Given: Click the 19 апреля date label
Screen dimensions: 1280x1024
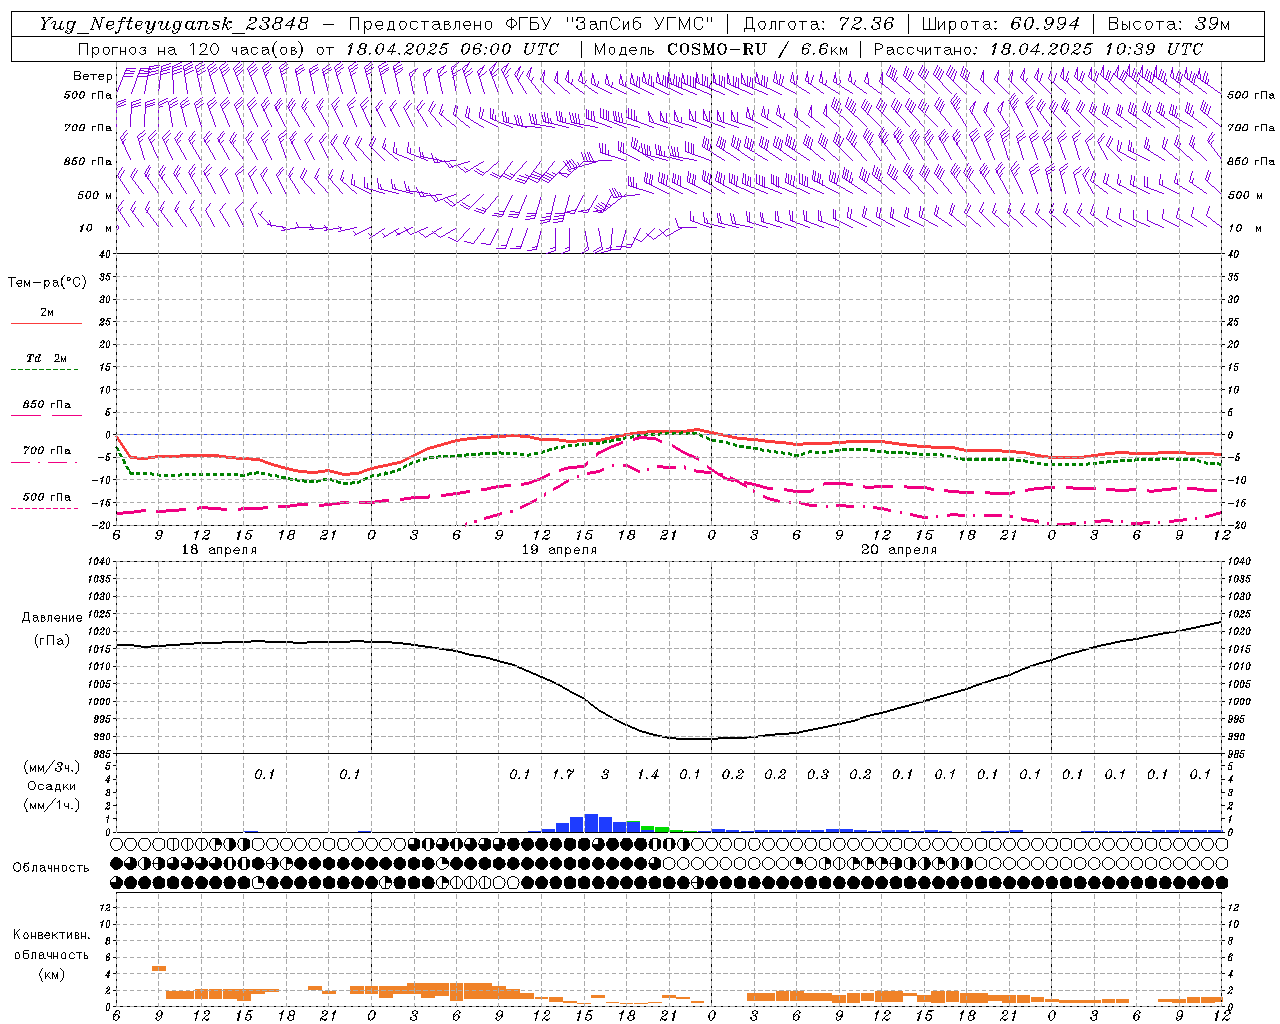Looking at the screenshot, I should point(559,550).
